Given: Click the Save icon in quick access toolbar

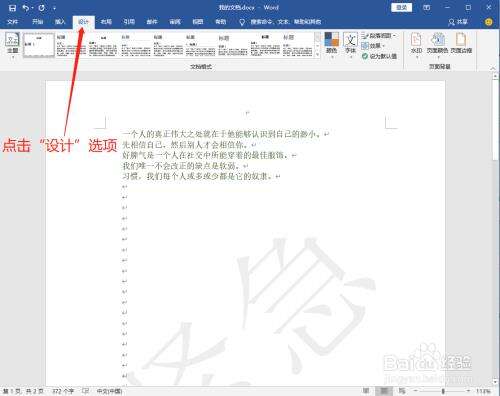Looking at the screenshot, I should [12, 8].
